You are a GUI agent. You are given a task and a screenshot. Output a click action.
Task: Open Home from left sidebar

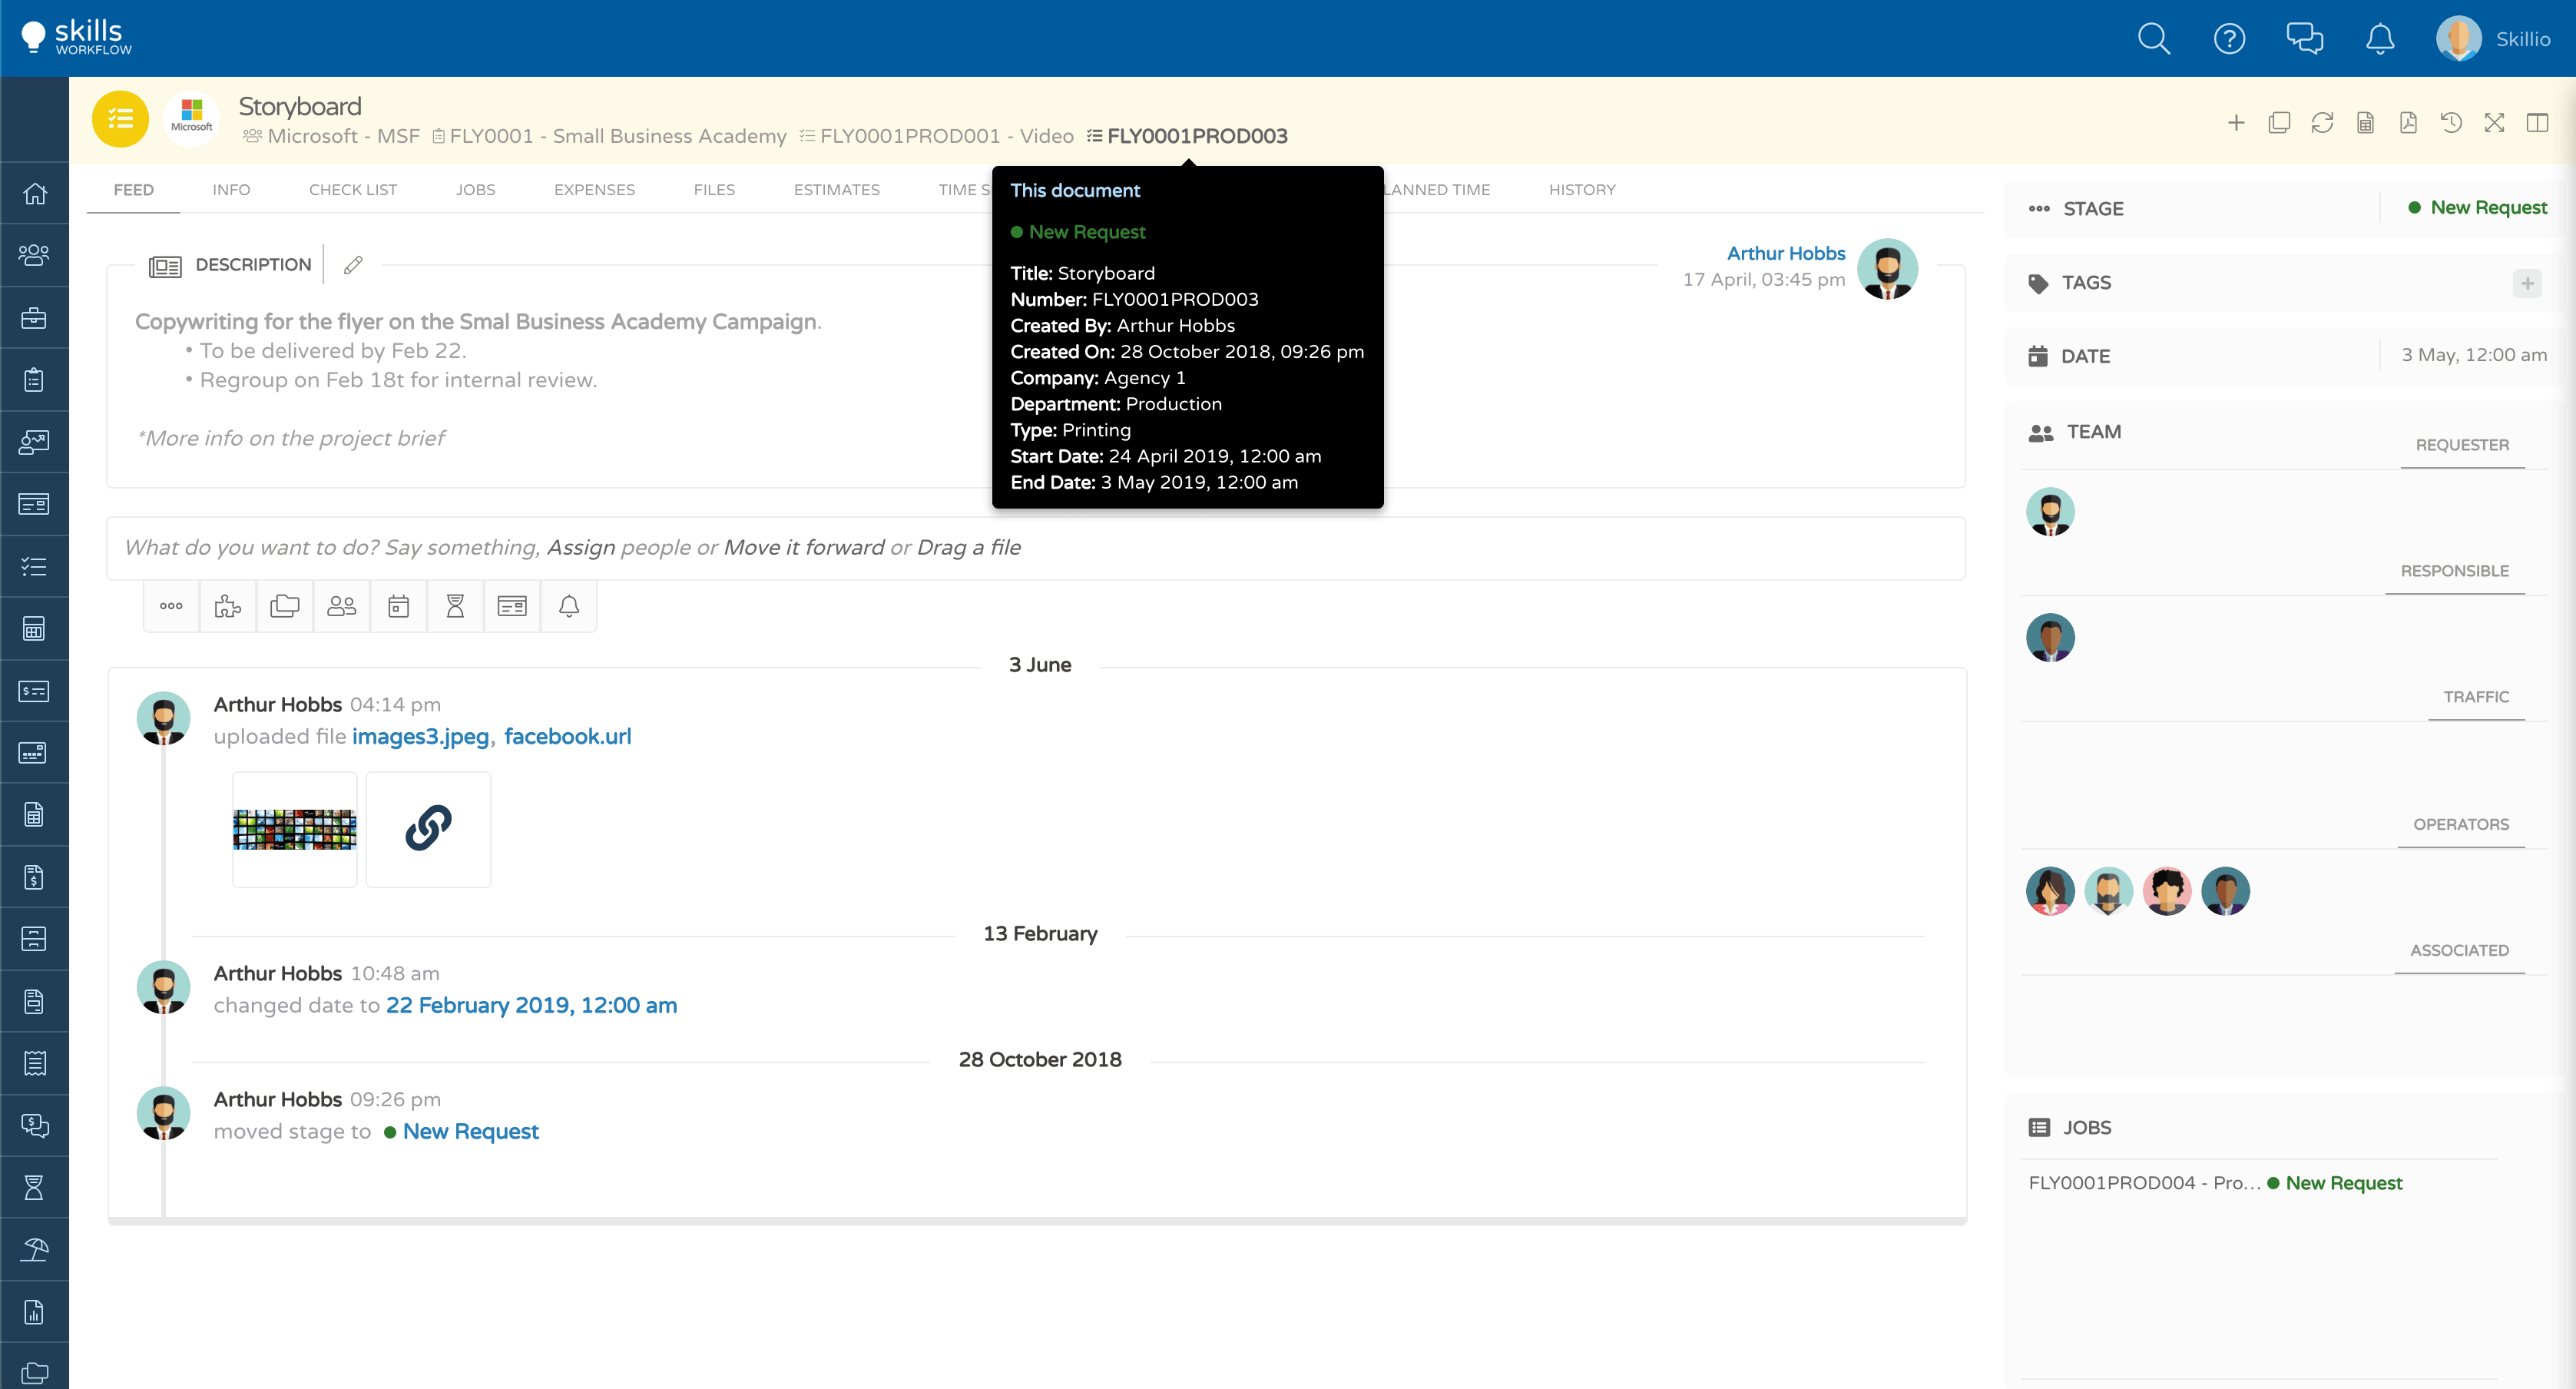[35, 194]
